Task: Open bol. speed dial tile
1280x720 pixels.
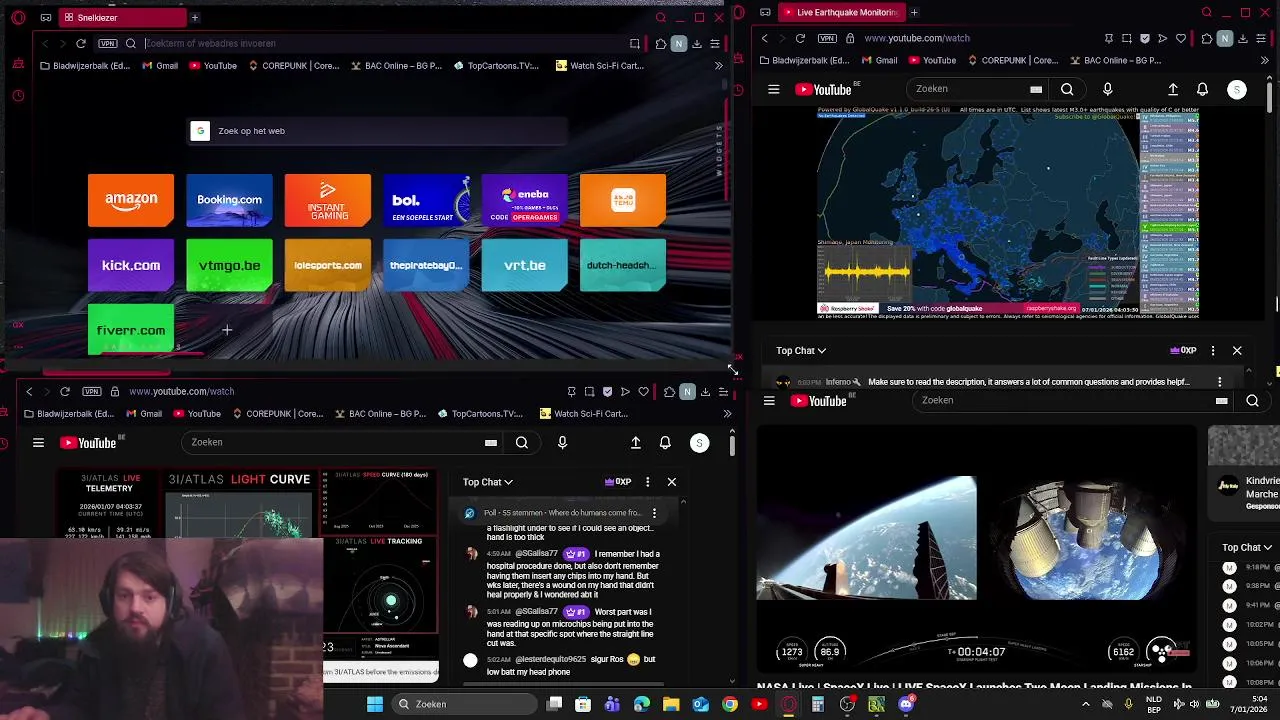Action: 426,200
